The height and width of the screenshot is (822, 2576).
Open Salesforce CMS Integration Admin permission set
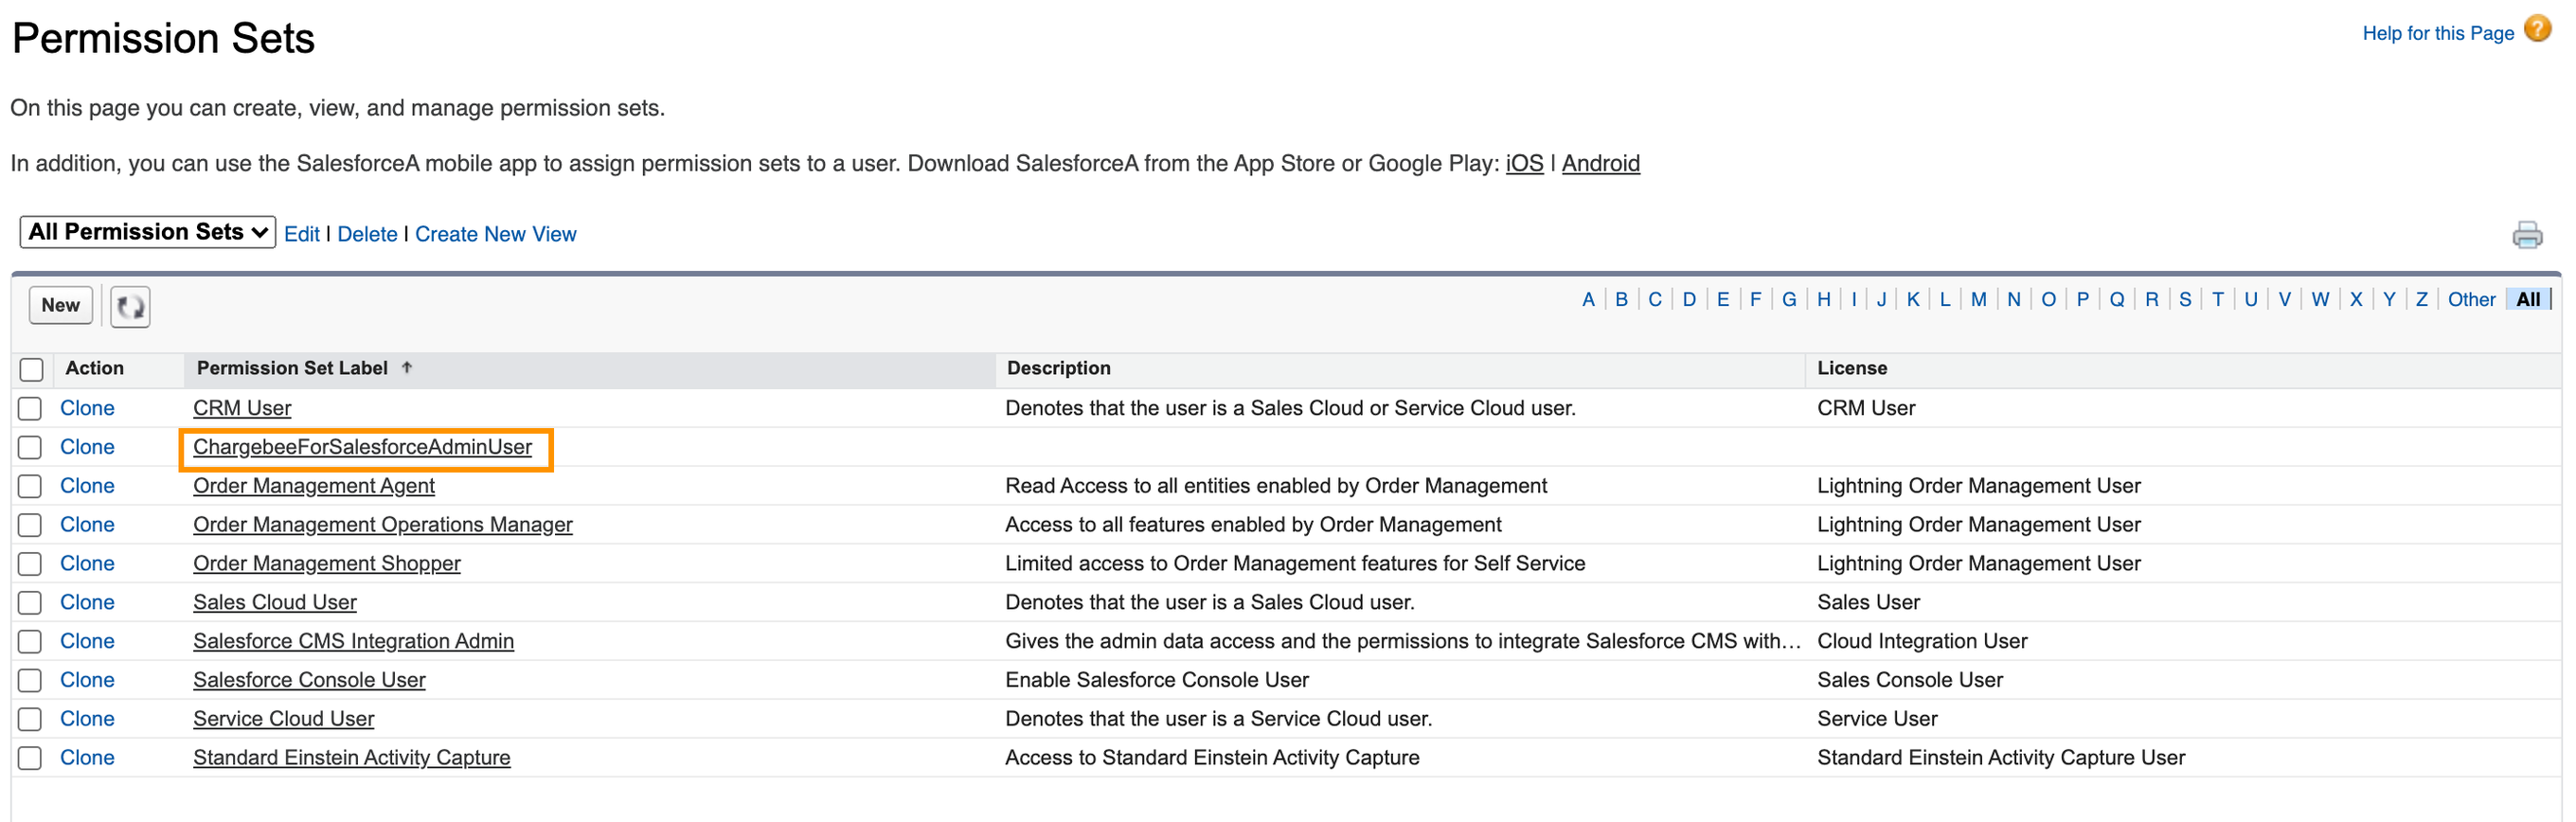(x=353, y=641)
